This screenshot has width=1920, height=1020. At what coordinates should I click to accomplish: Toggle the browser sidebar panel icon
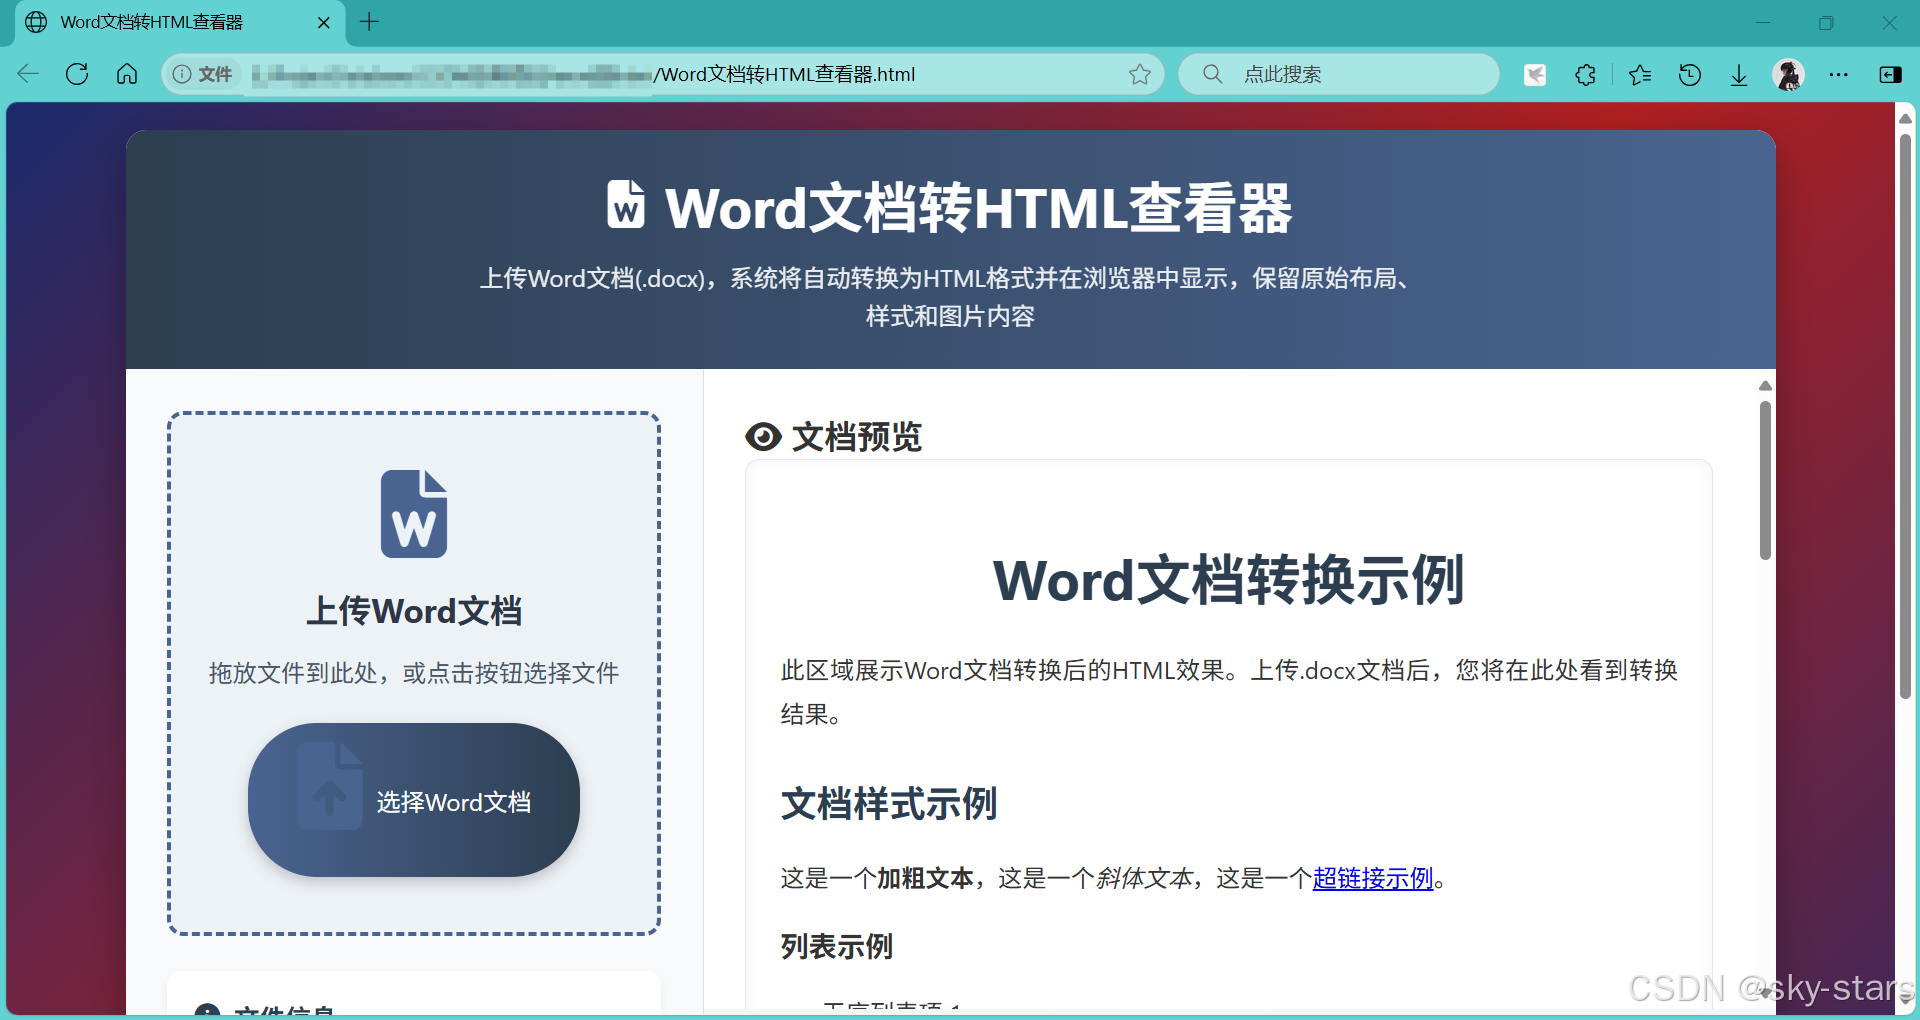pos(1890,74)
